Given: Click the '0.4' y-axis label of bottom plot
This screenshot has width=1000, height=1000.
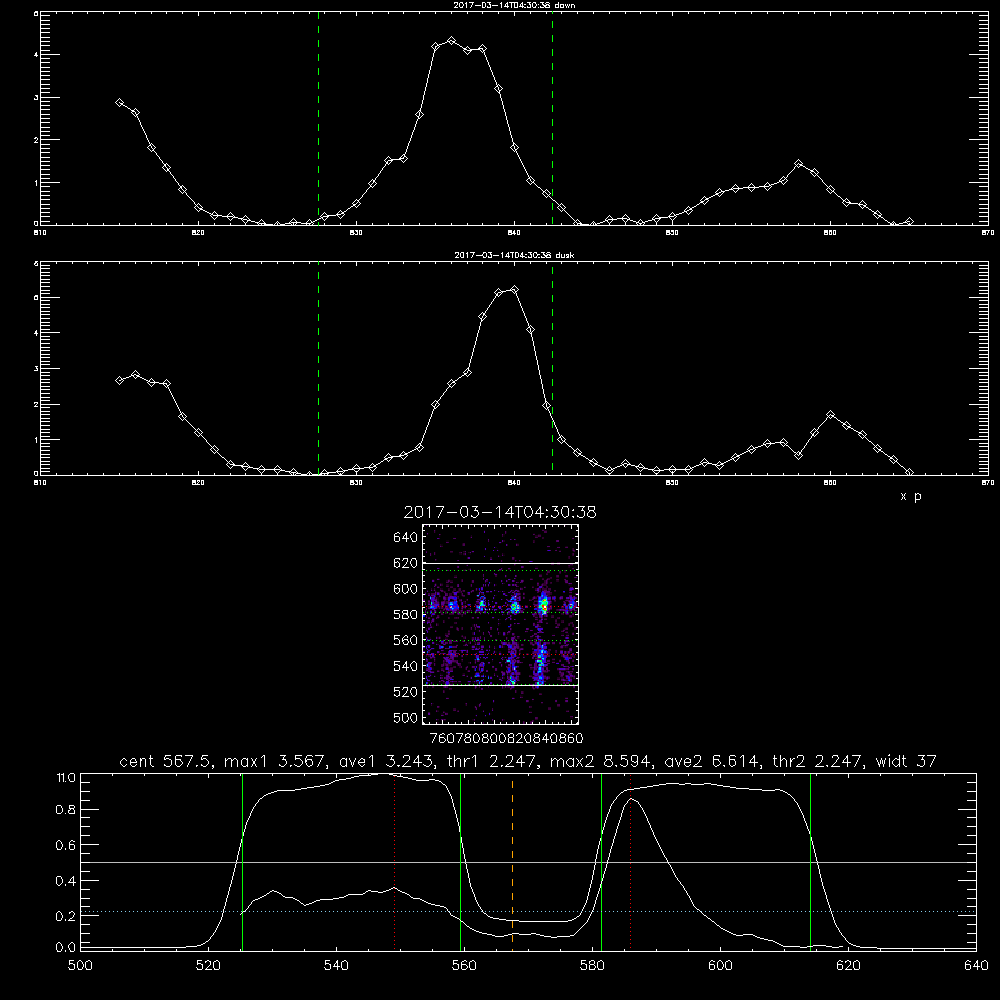Looking at the screenshot, I should (66, 881).
